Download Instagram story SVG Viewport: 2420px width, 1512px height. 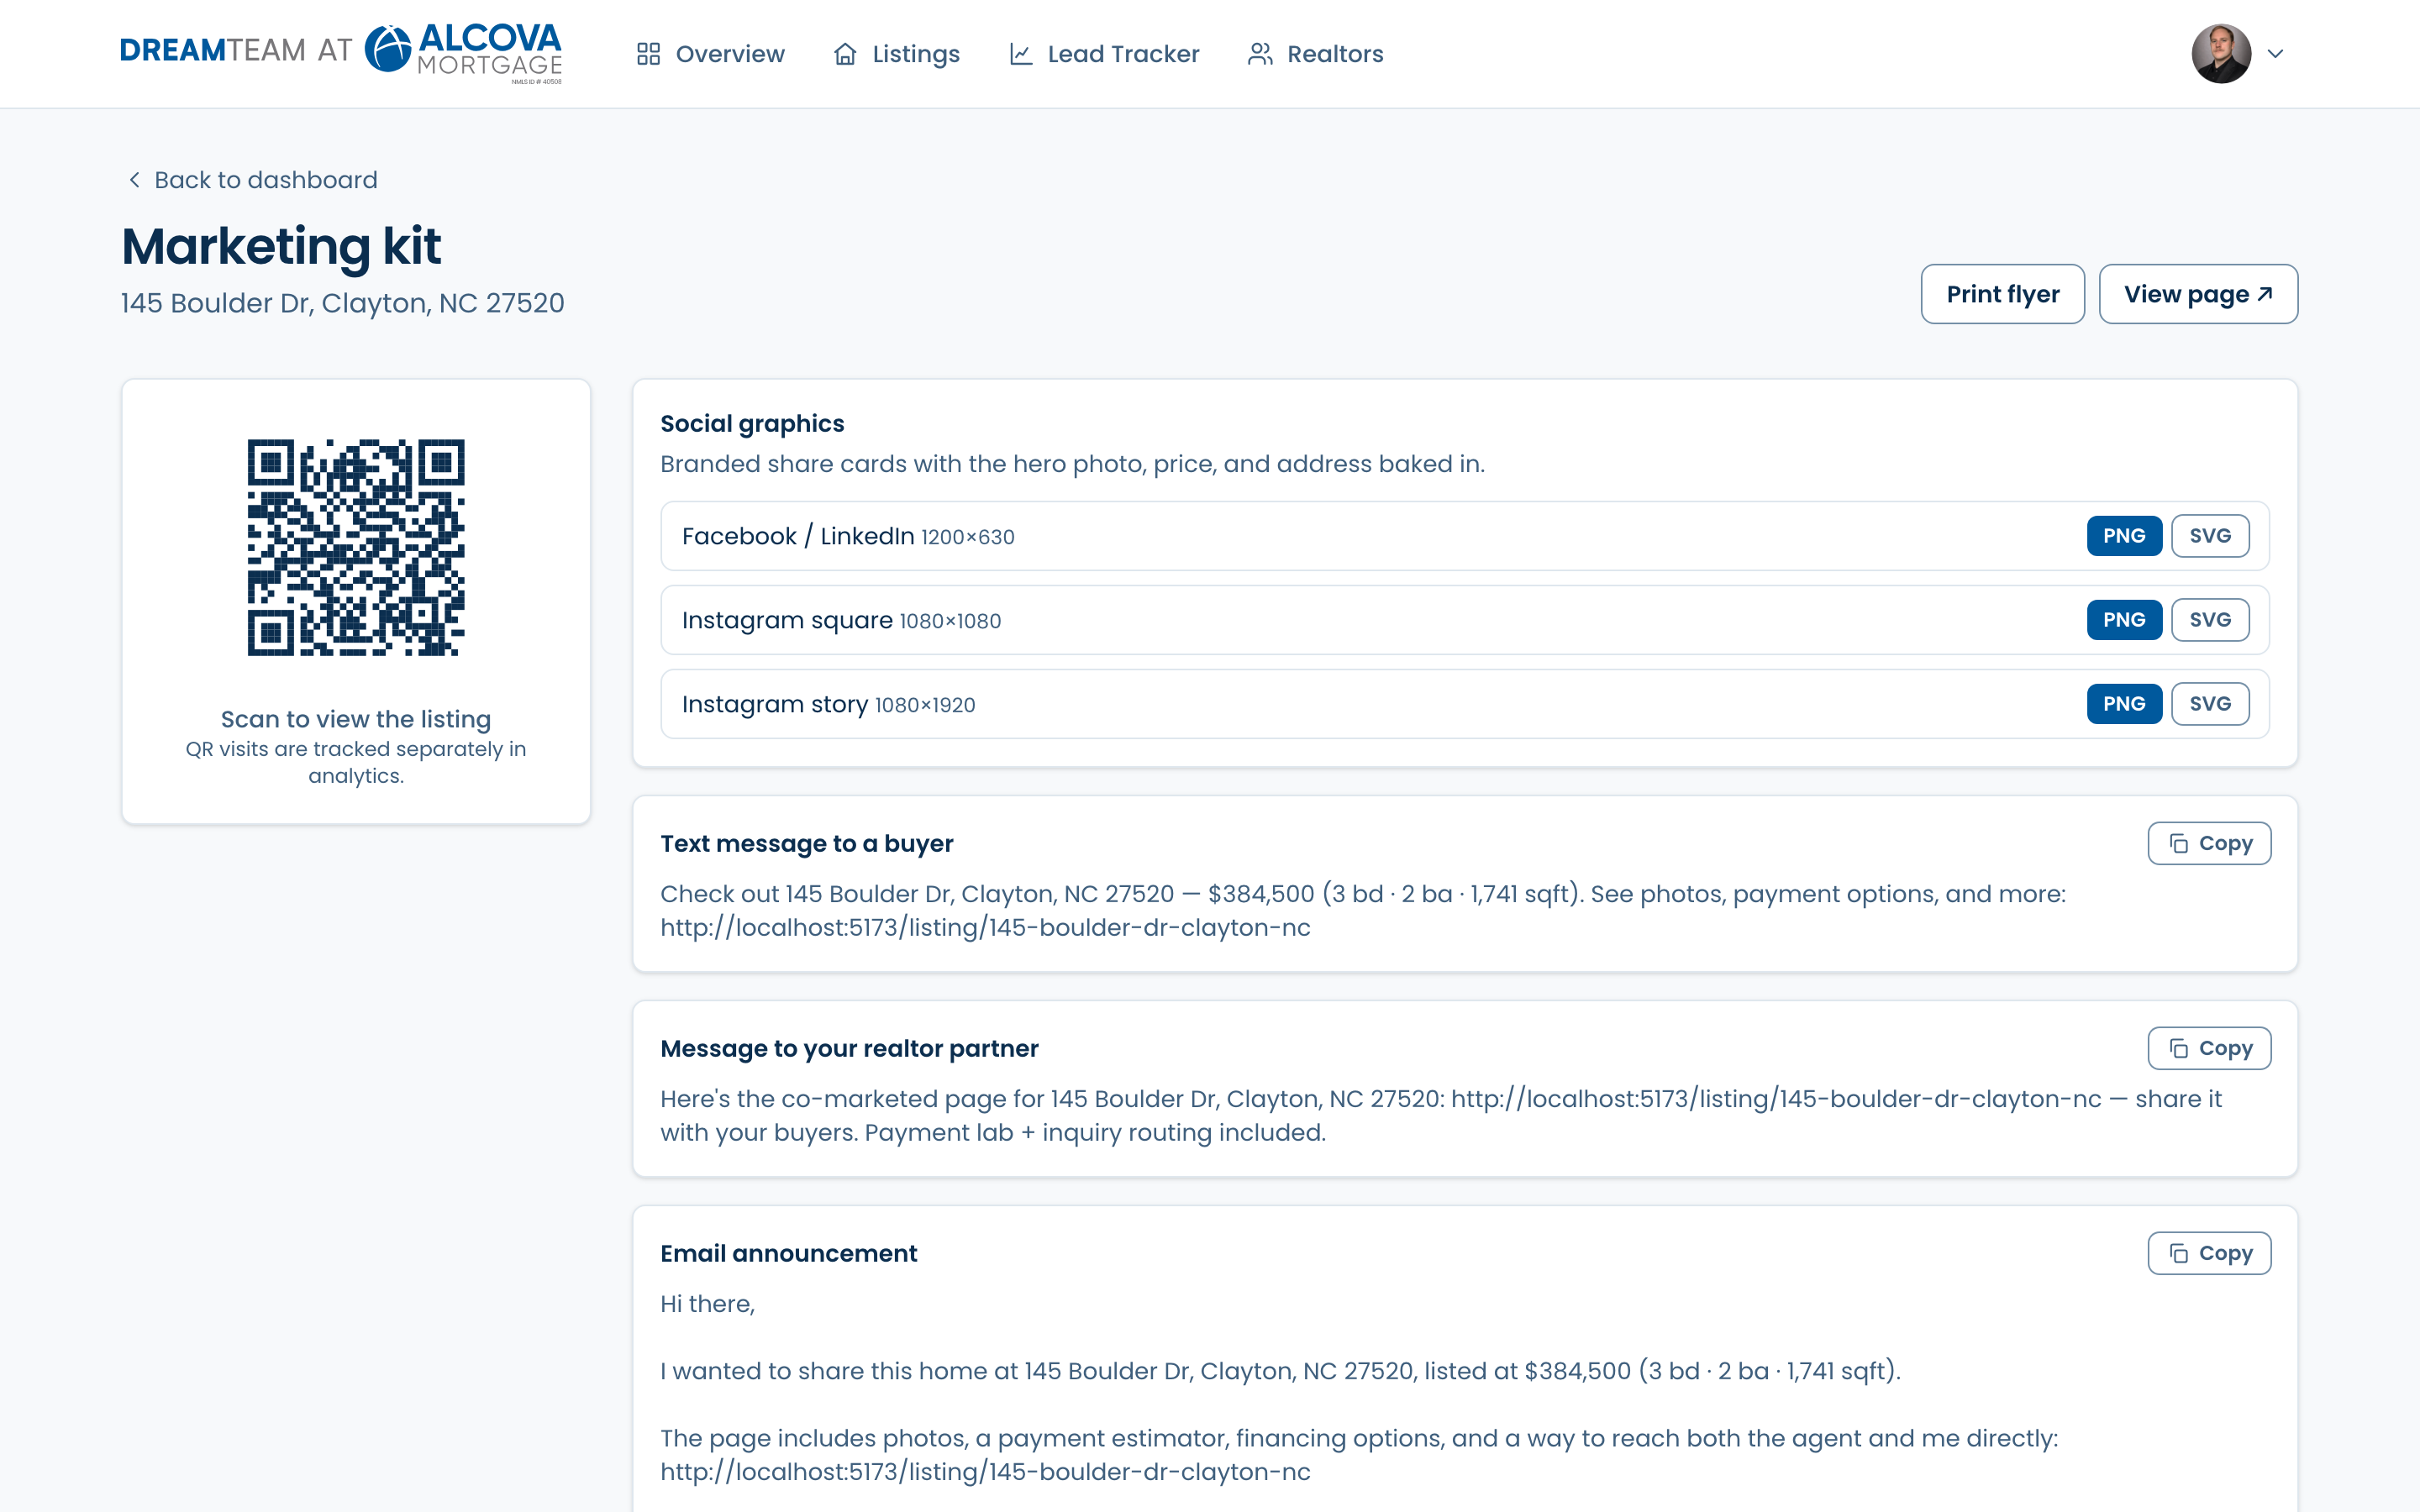[x=2210, y=704]
